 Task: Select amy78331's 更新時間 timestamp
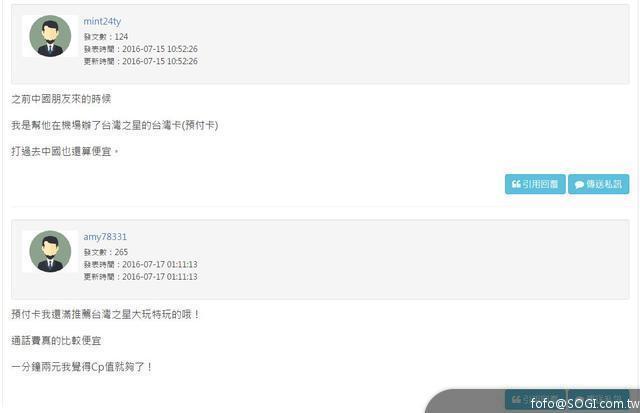[160, 277]
